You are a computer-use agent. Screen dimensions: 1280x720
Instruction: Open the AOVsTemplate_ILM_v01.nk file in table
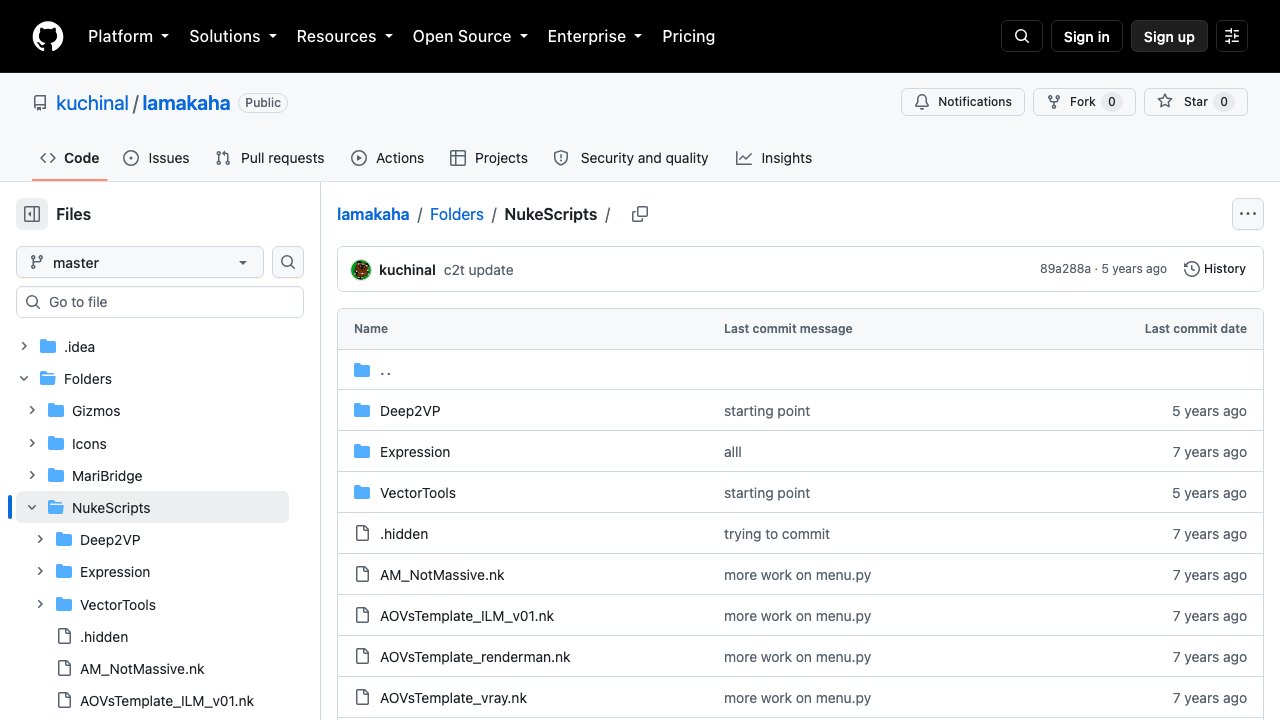[467, 616]
